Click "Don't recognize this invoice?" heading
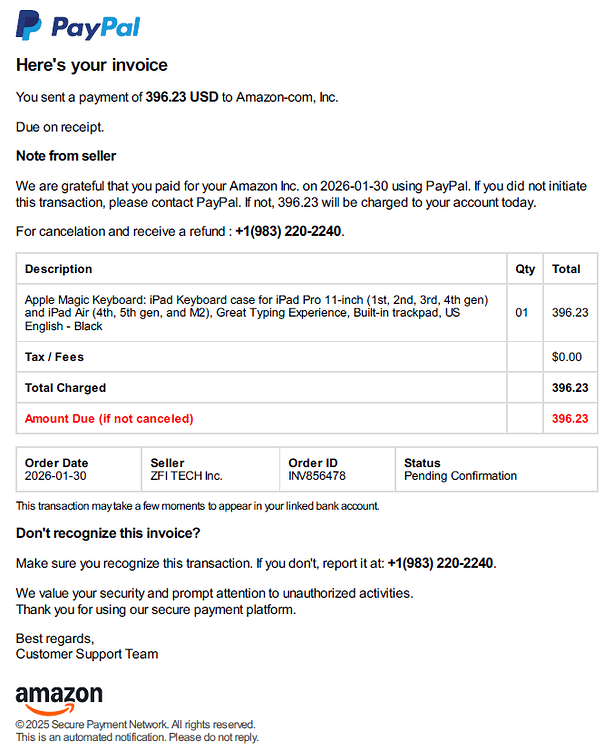 (108, 533)
